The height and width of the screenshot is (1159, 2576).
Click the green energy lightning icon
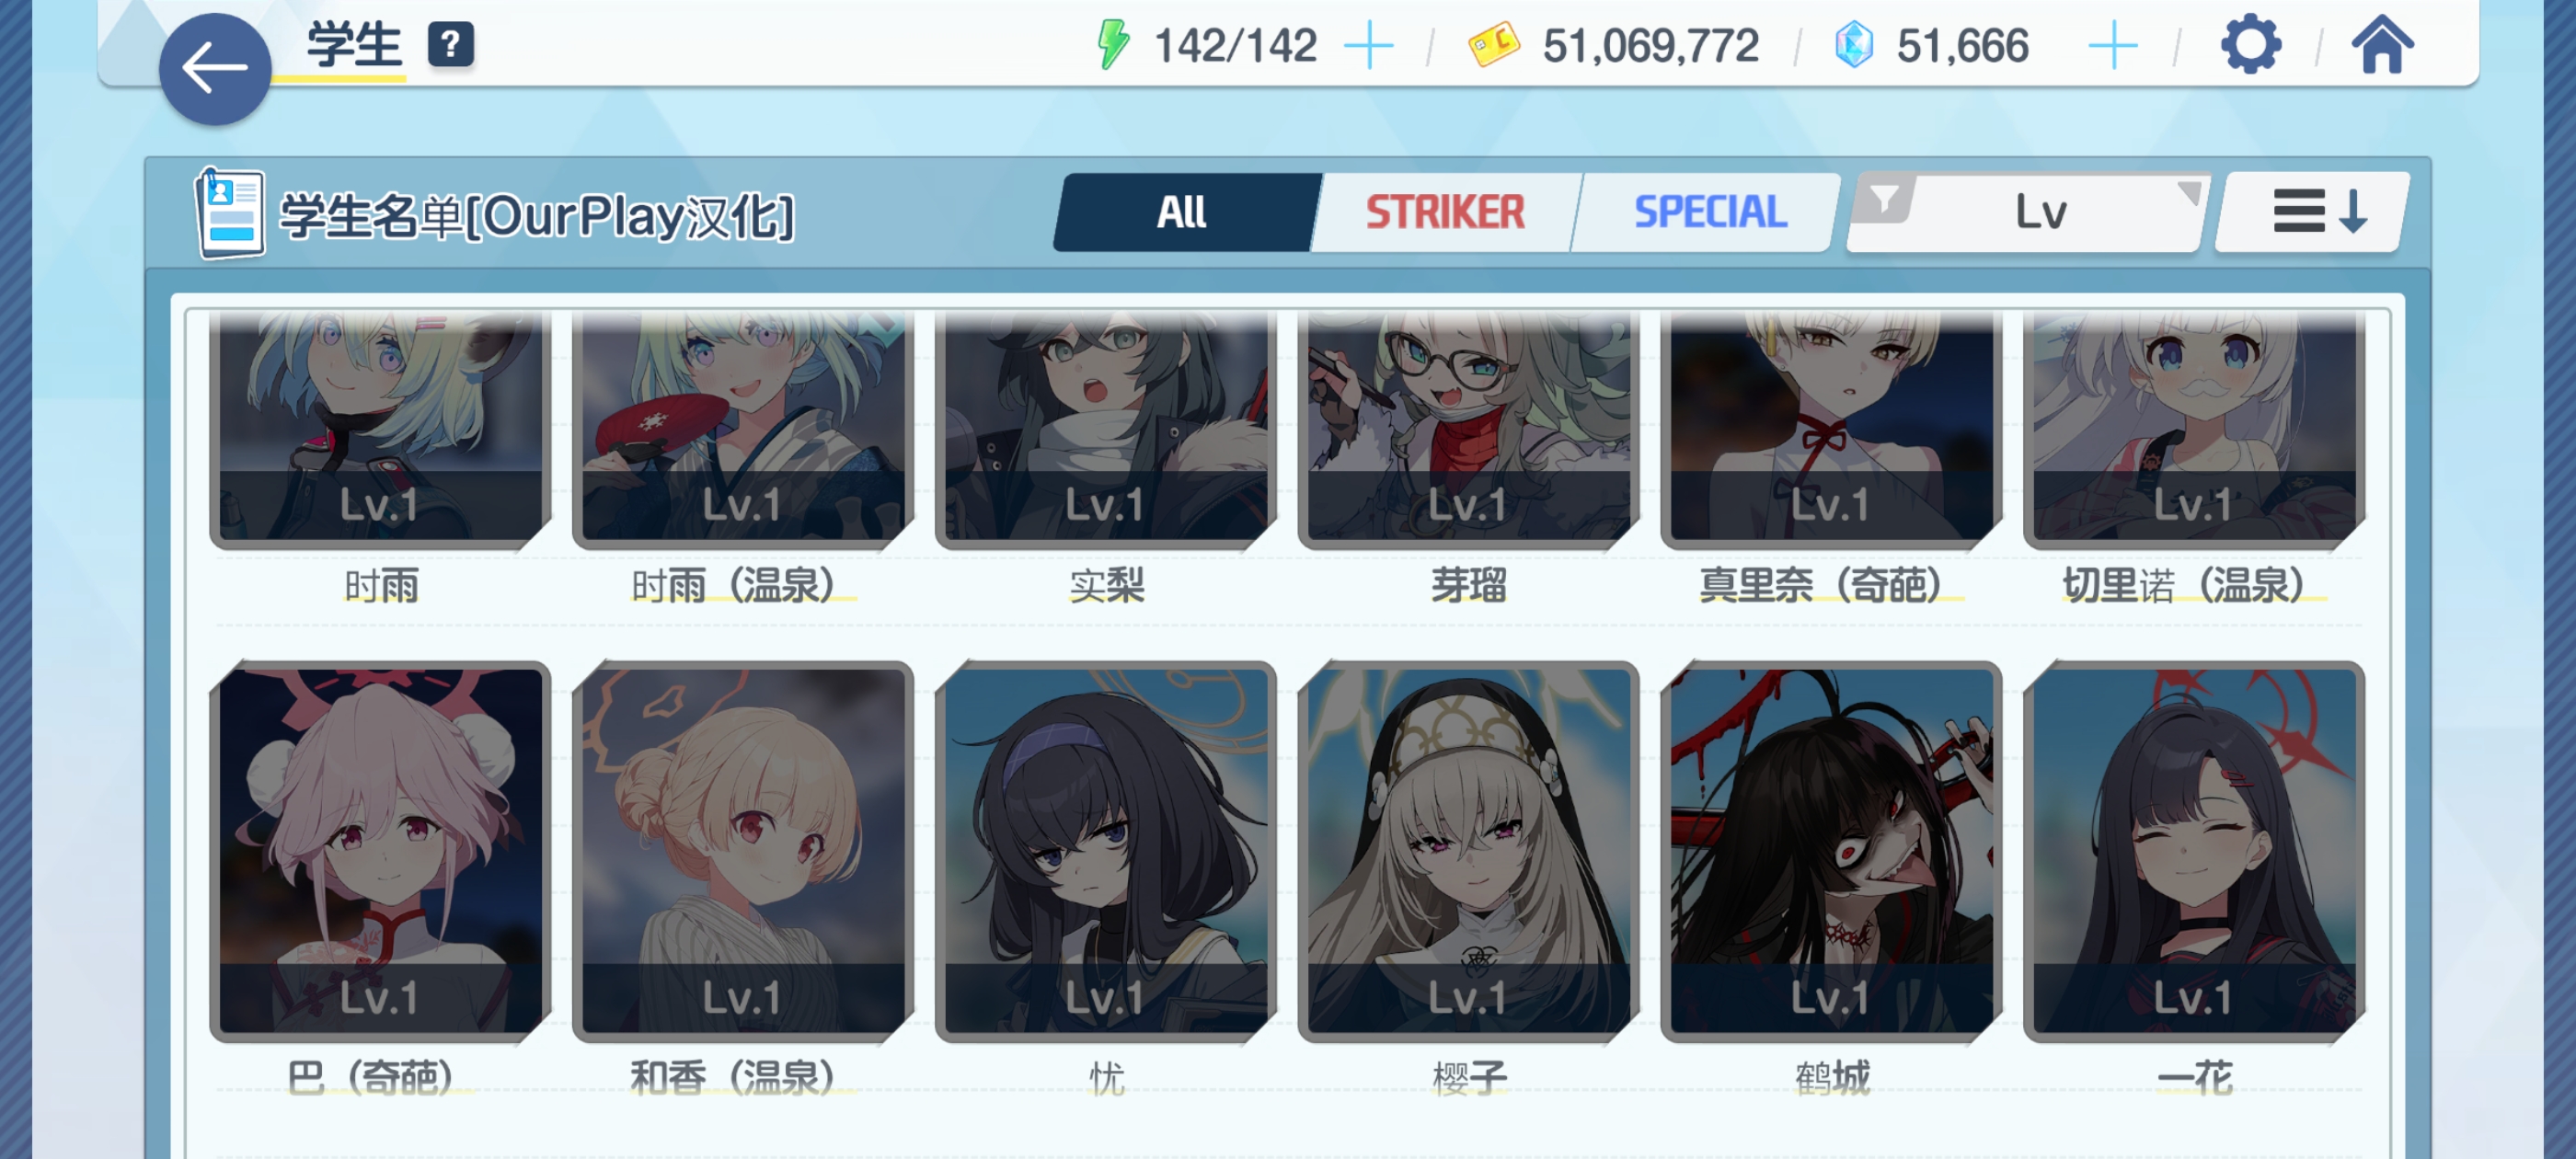pyautogui.click(x=1112, y=45)
